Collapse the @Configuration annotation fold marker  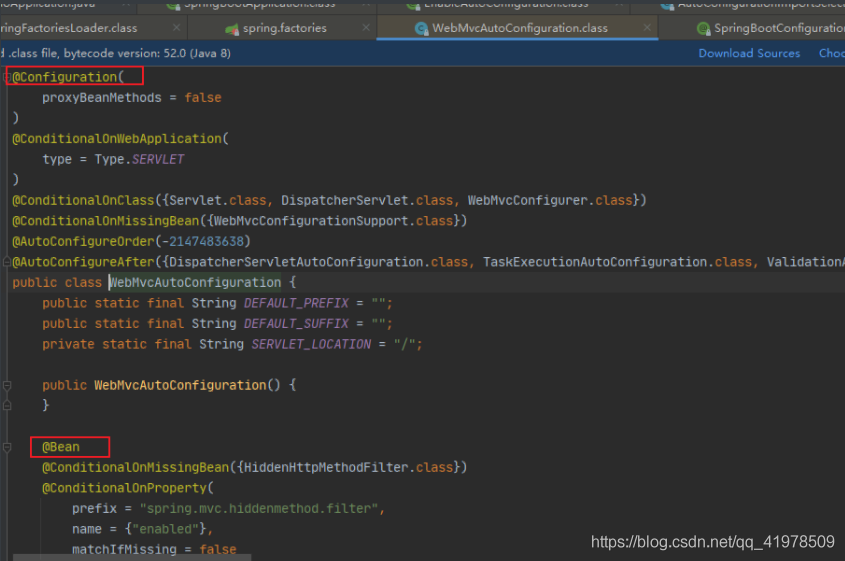coord(7,77)
